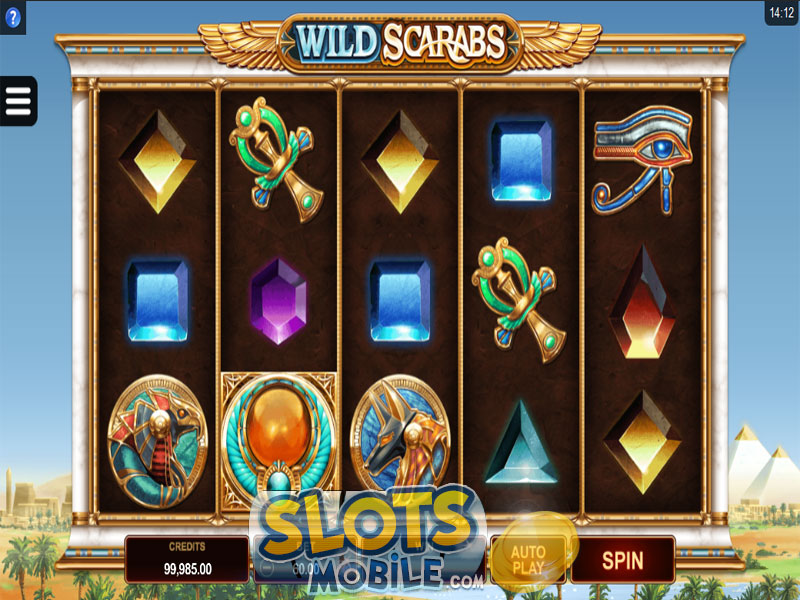Open the help question mark icon
The image size is (800, 600).
tap(13, 17)
